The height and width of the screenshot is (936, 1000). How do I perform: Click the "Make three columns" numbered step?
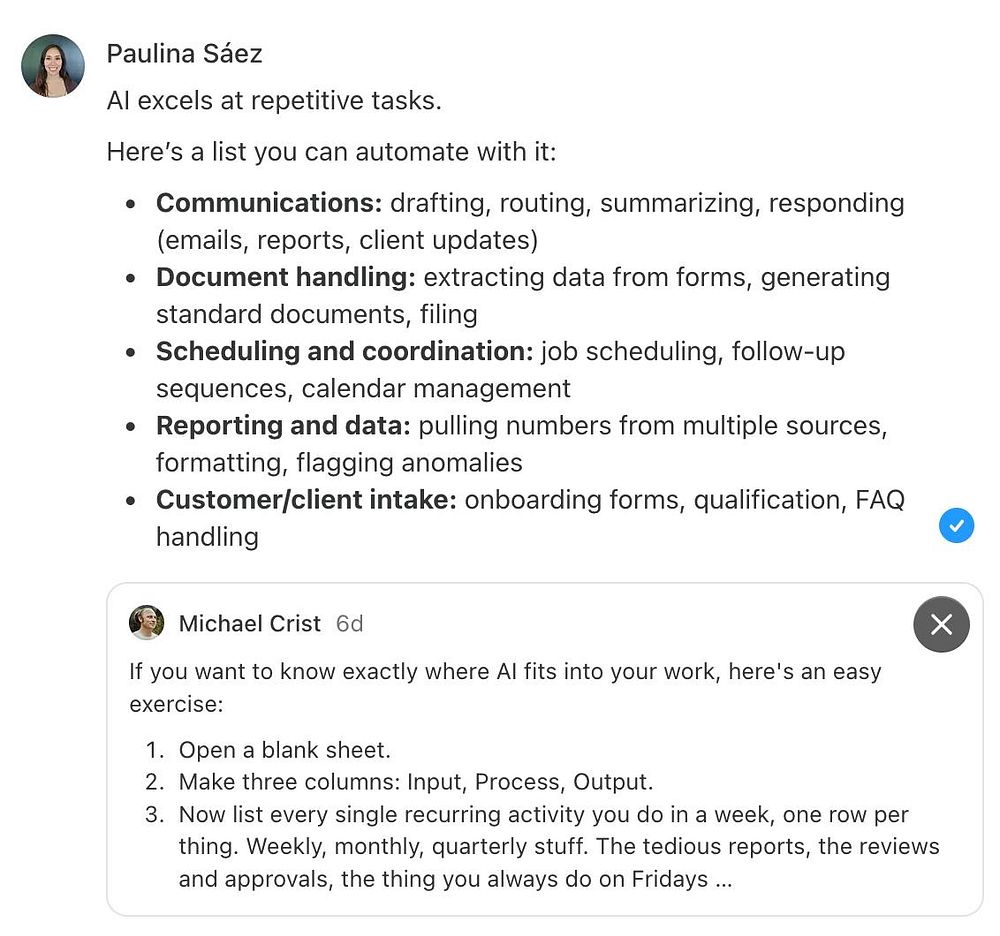pos(415,782)
